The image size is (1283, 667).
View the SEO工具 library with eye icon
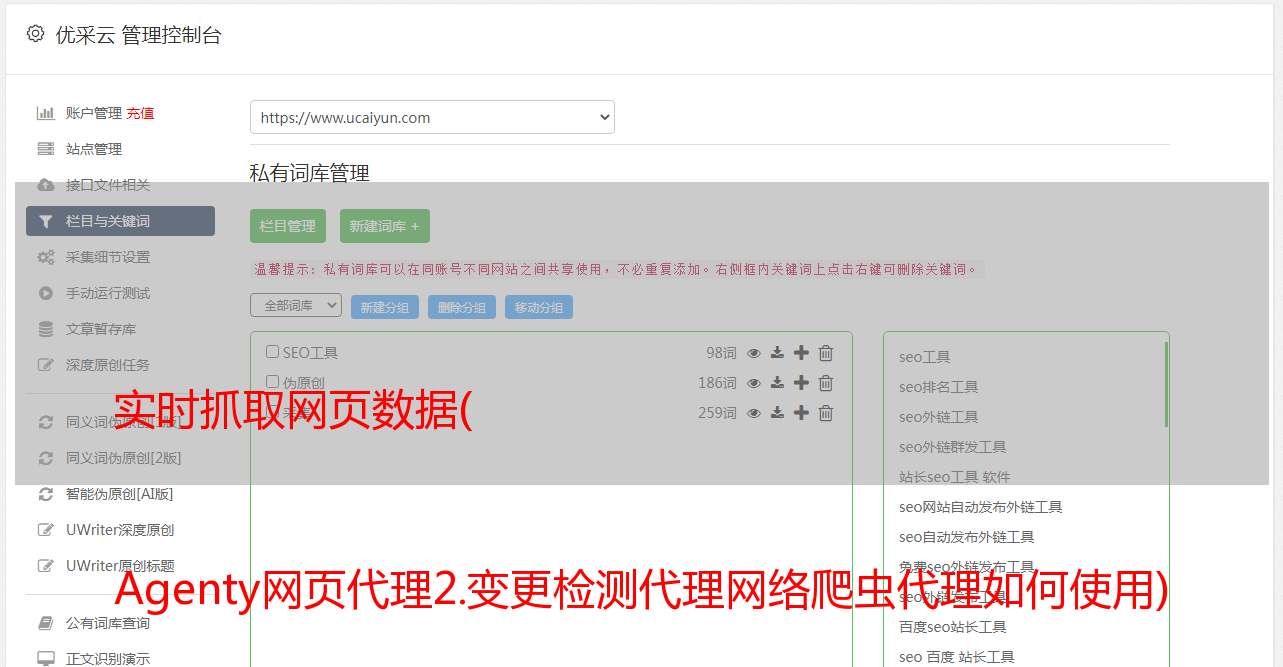754,353
